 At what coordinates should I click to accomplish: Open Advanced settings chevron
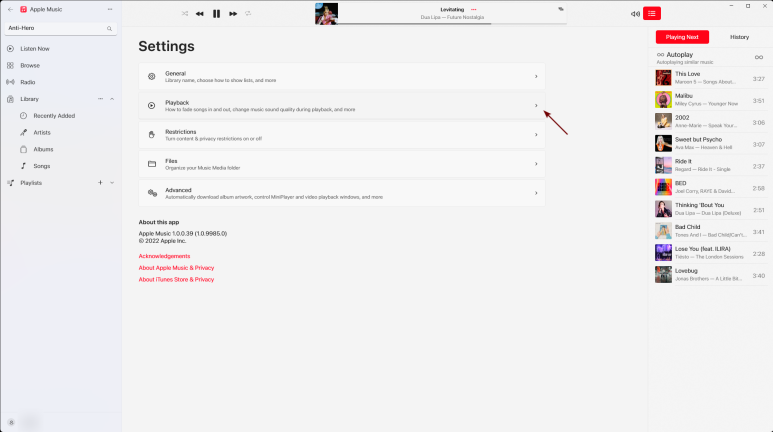pos(536,193)
